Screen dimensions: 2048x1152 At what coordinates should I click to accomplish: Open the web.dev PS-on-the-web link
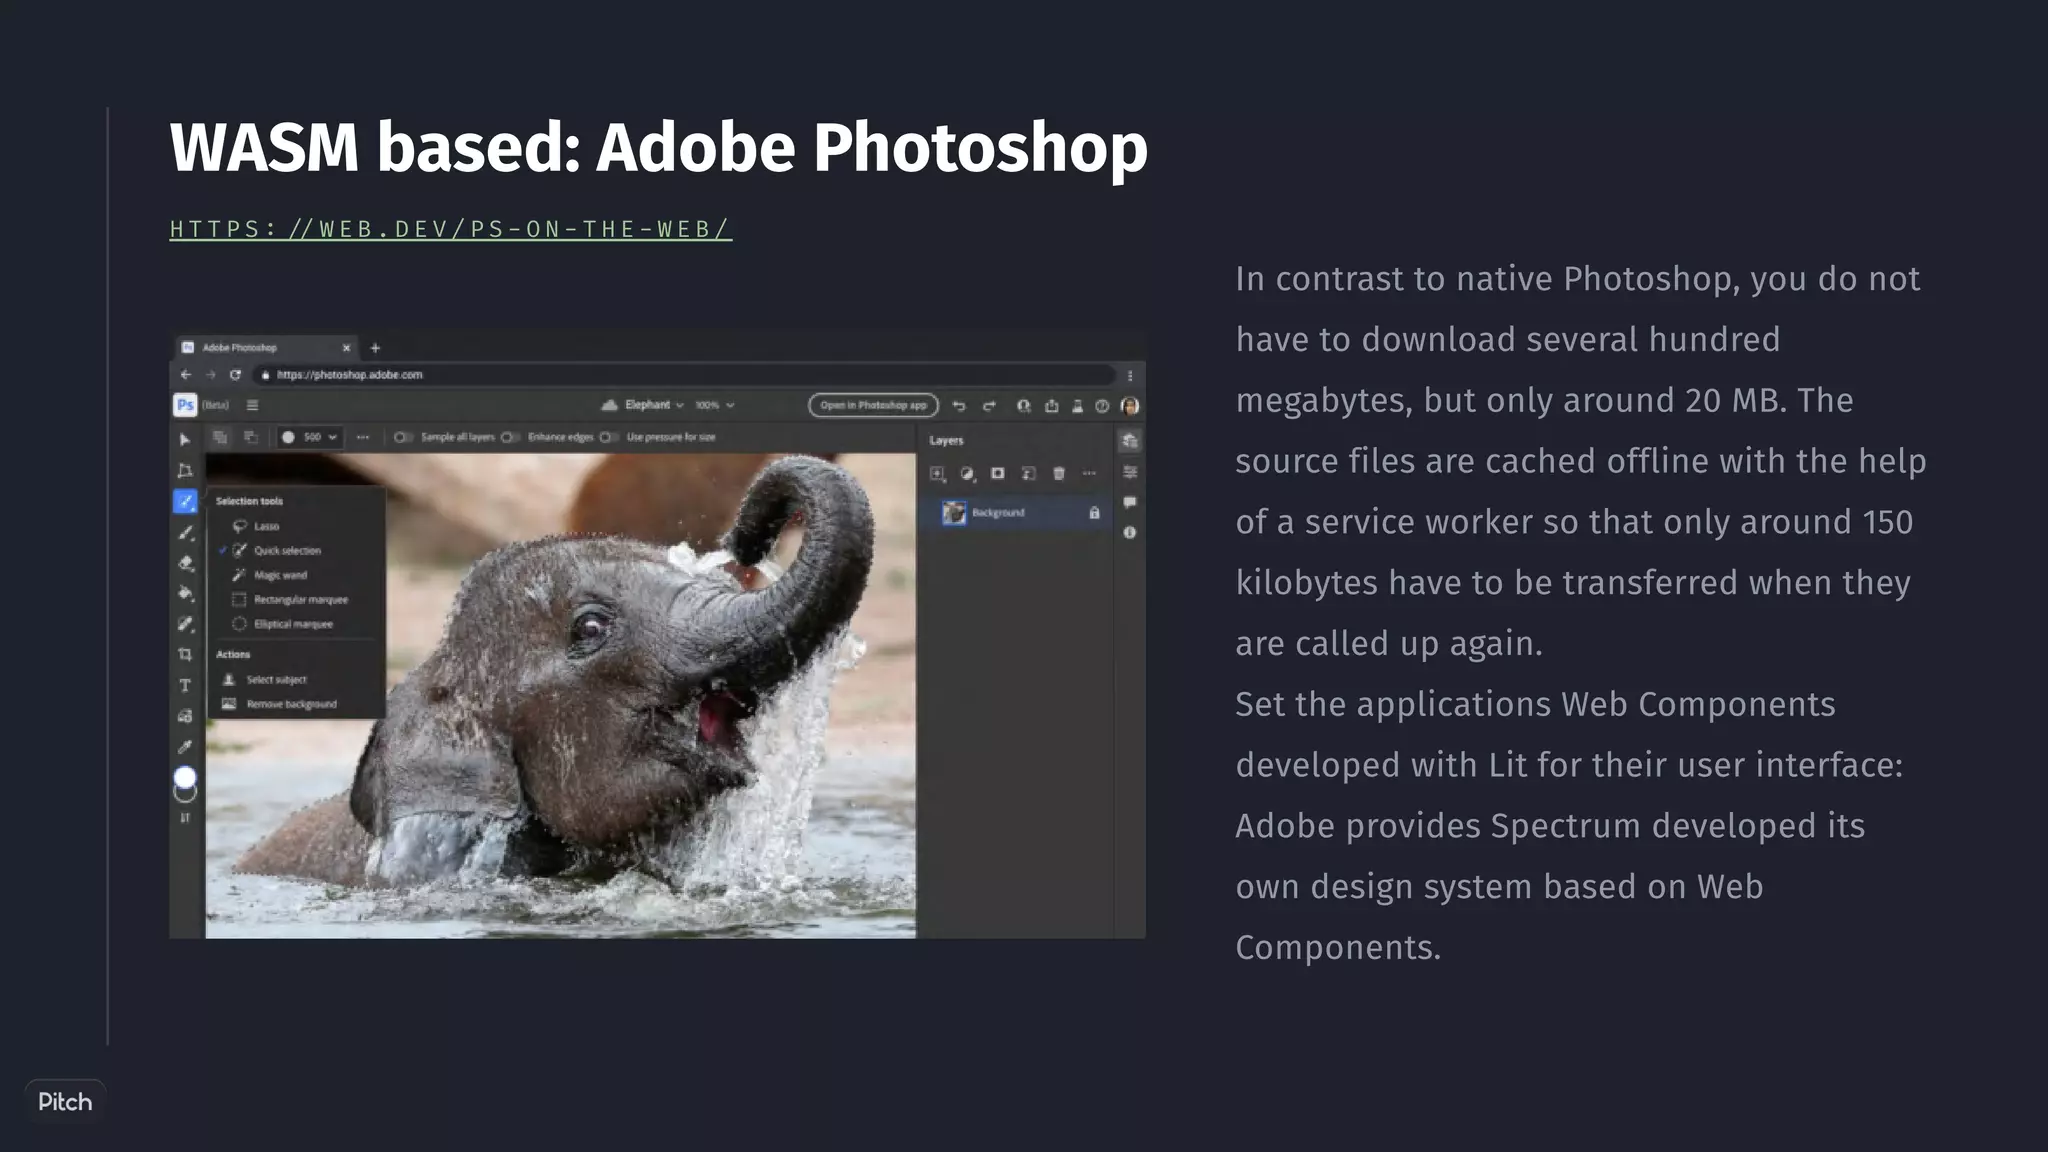point(451,229)
